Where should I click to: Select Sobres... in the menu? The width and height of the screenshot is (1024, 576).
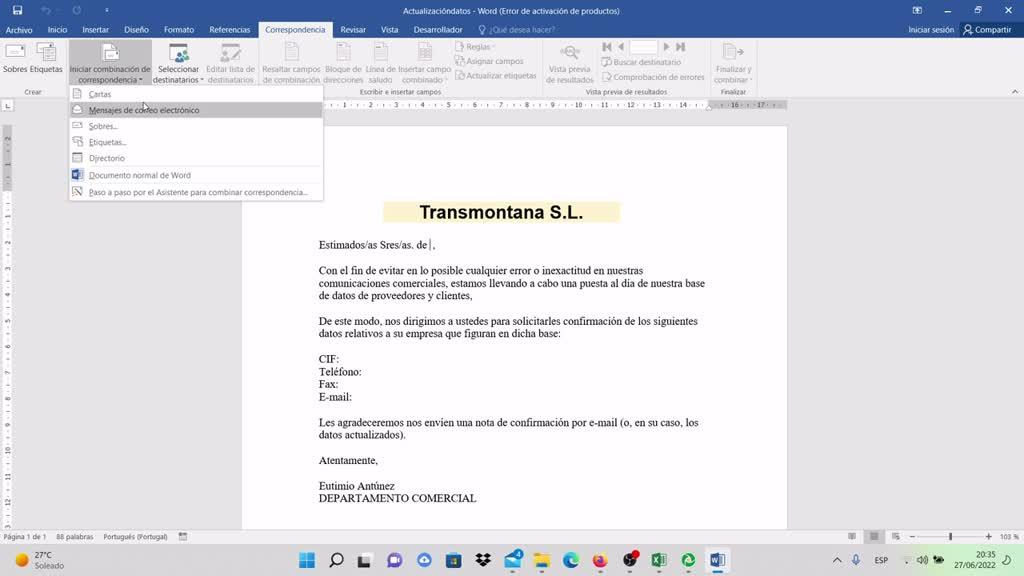(196, 126)
